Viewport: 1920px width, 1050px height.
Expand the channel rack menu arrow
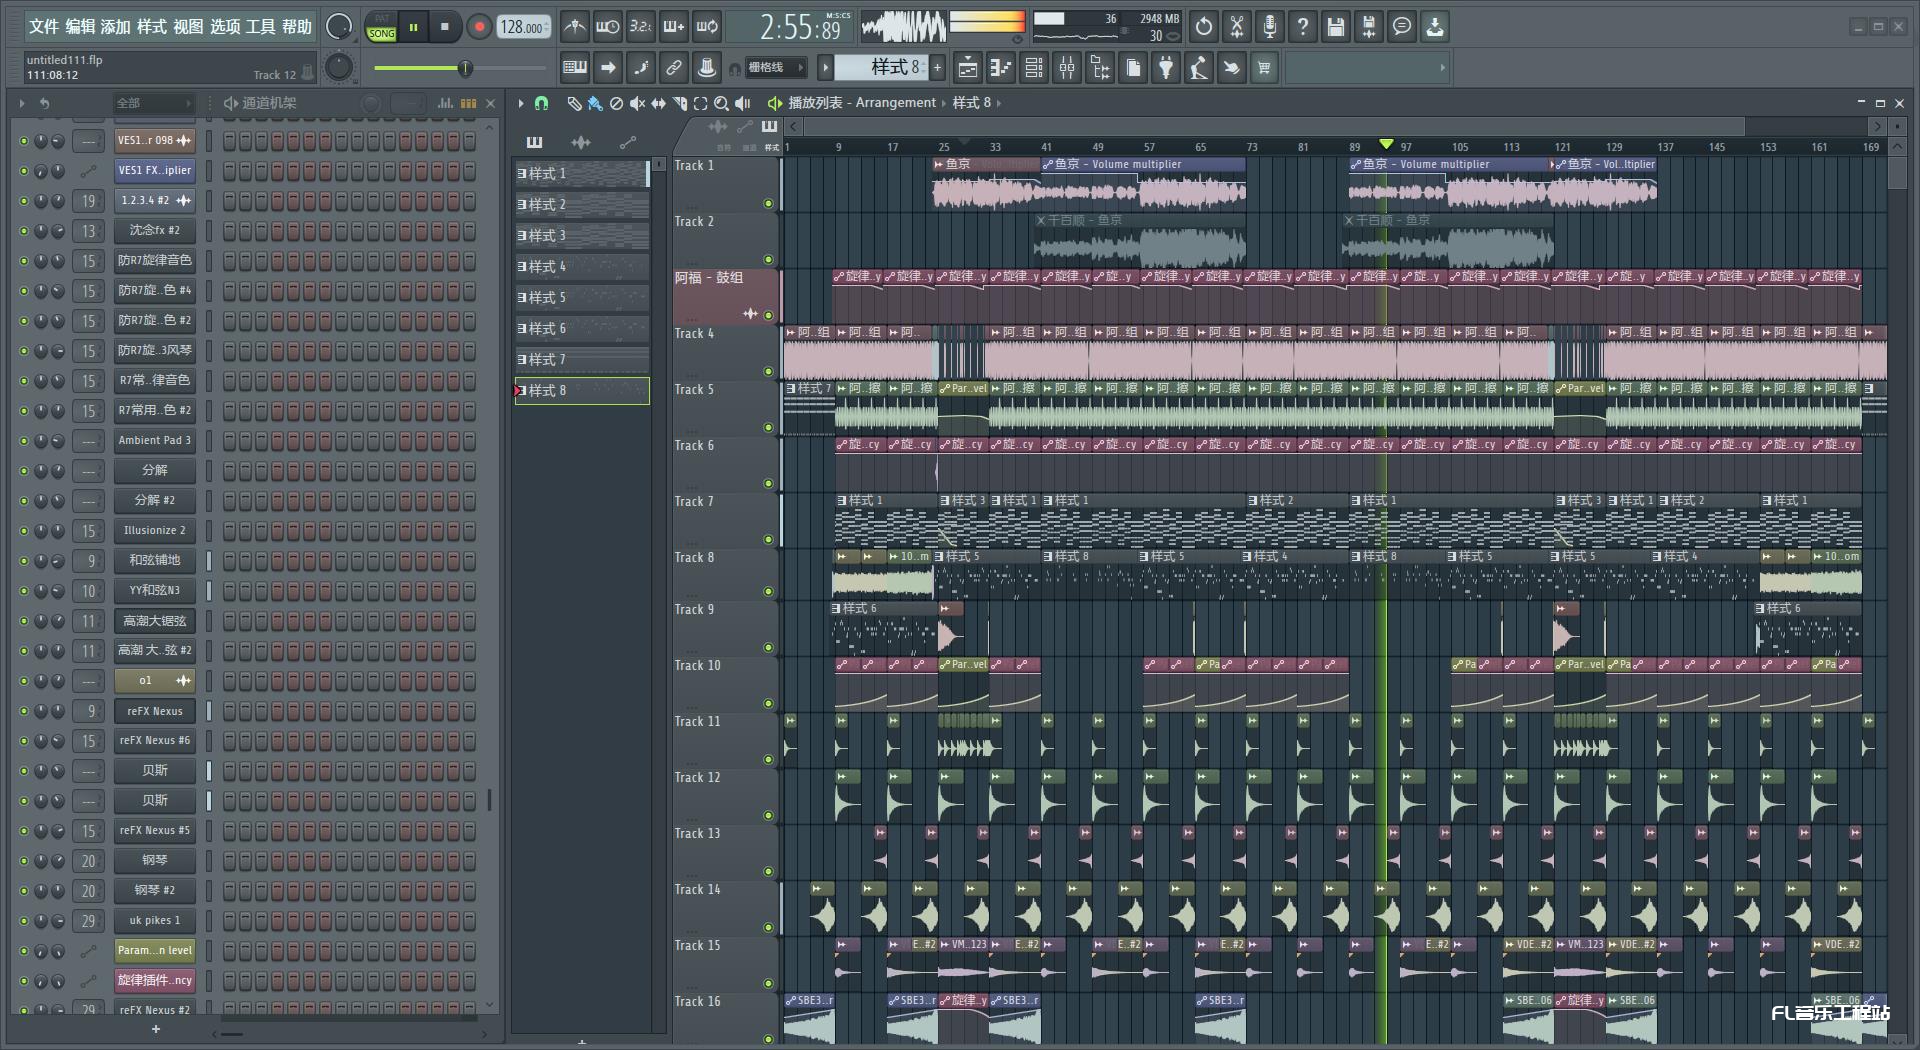[x=22, y=103]
